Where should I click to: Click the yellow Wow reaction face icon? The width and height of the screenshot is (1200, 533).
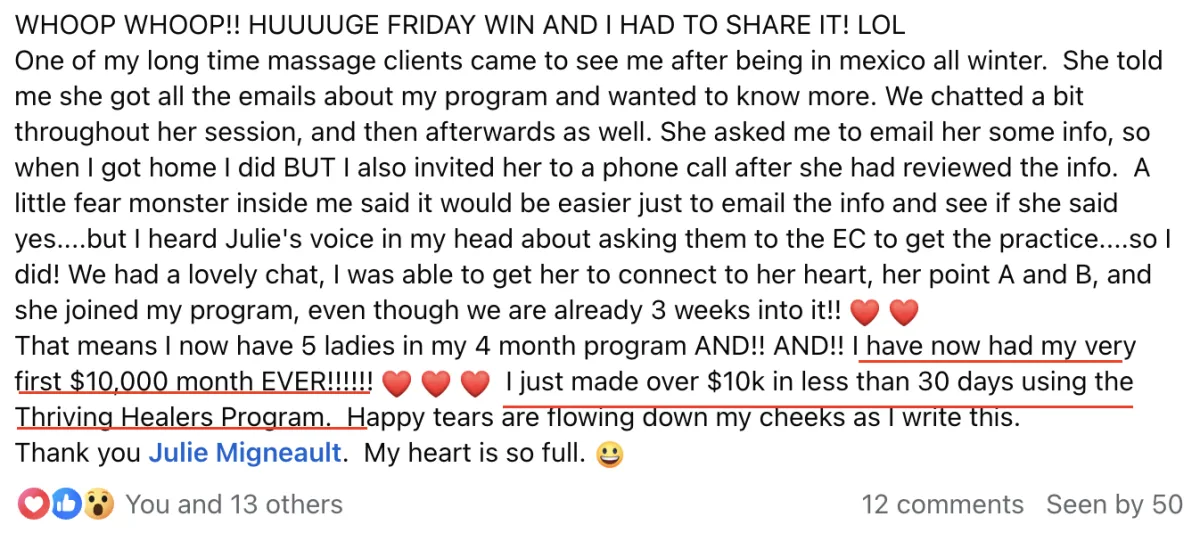97,504
